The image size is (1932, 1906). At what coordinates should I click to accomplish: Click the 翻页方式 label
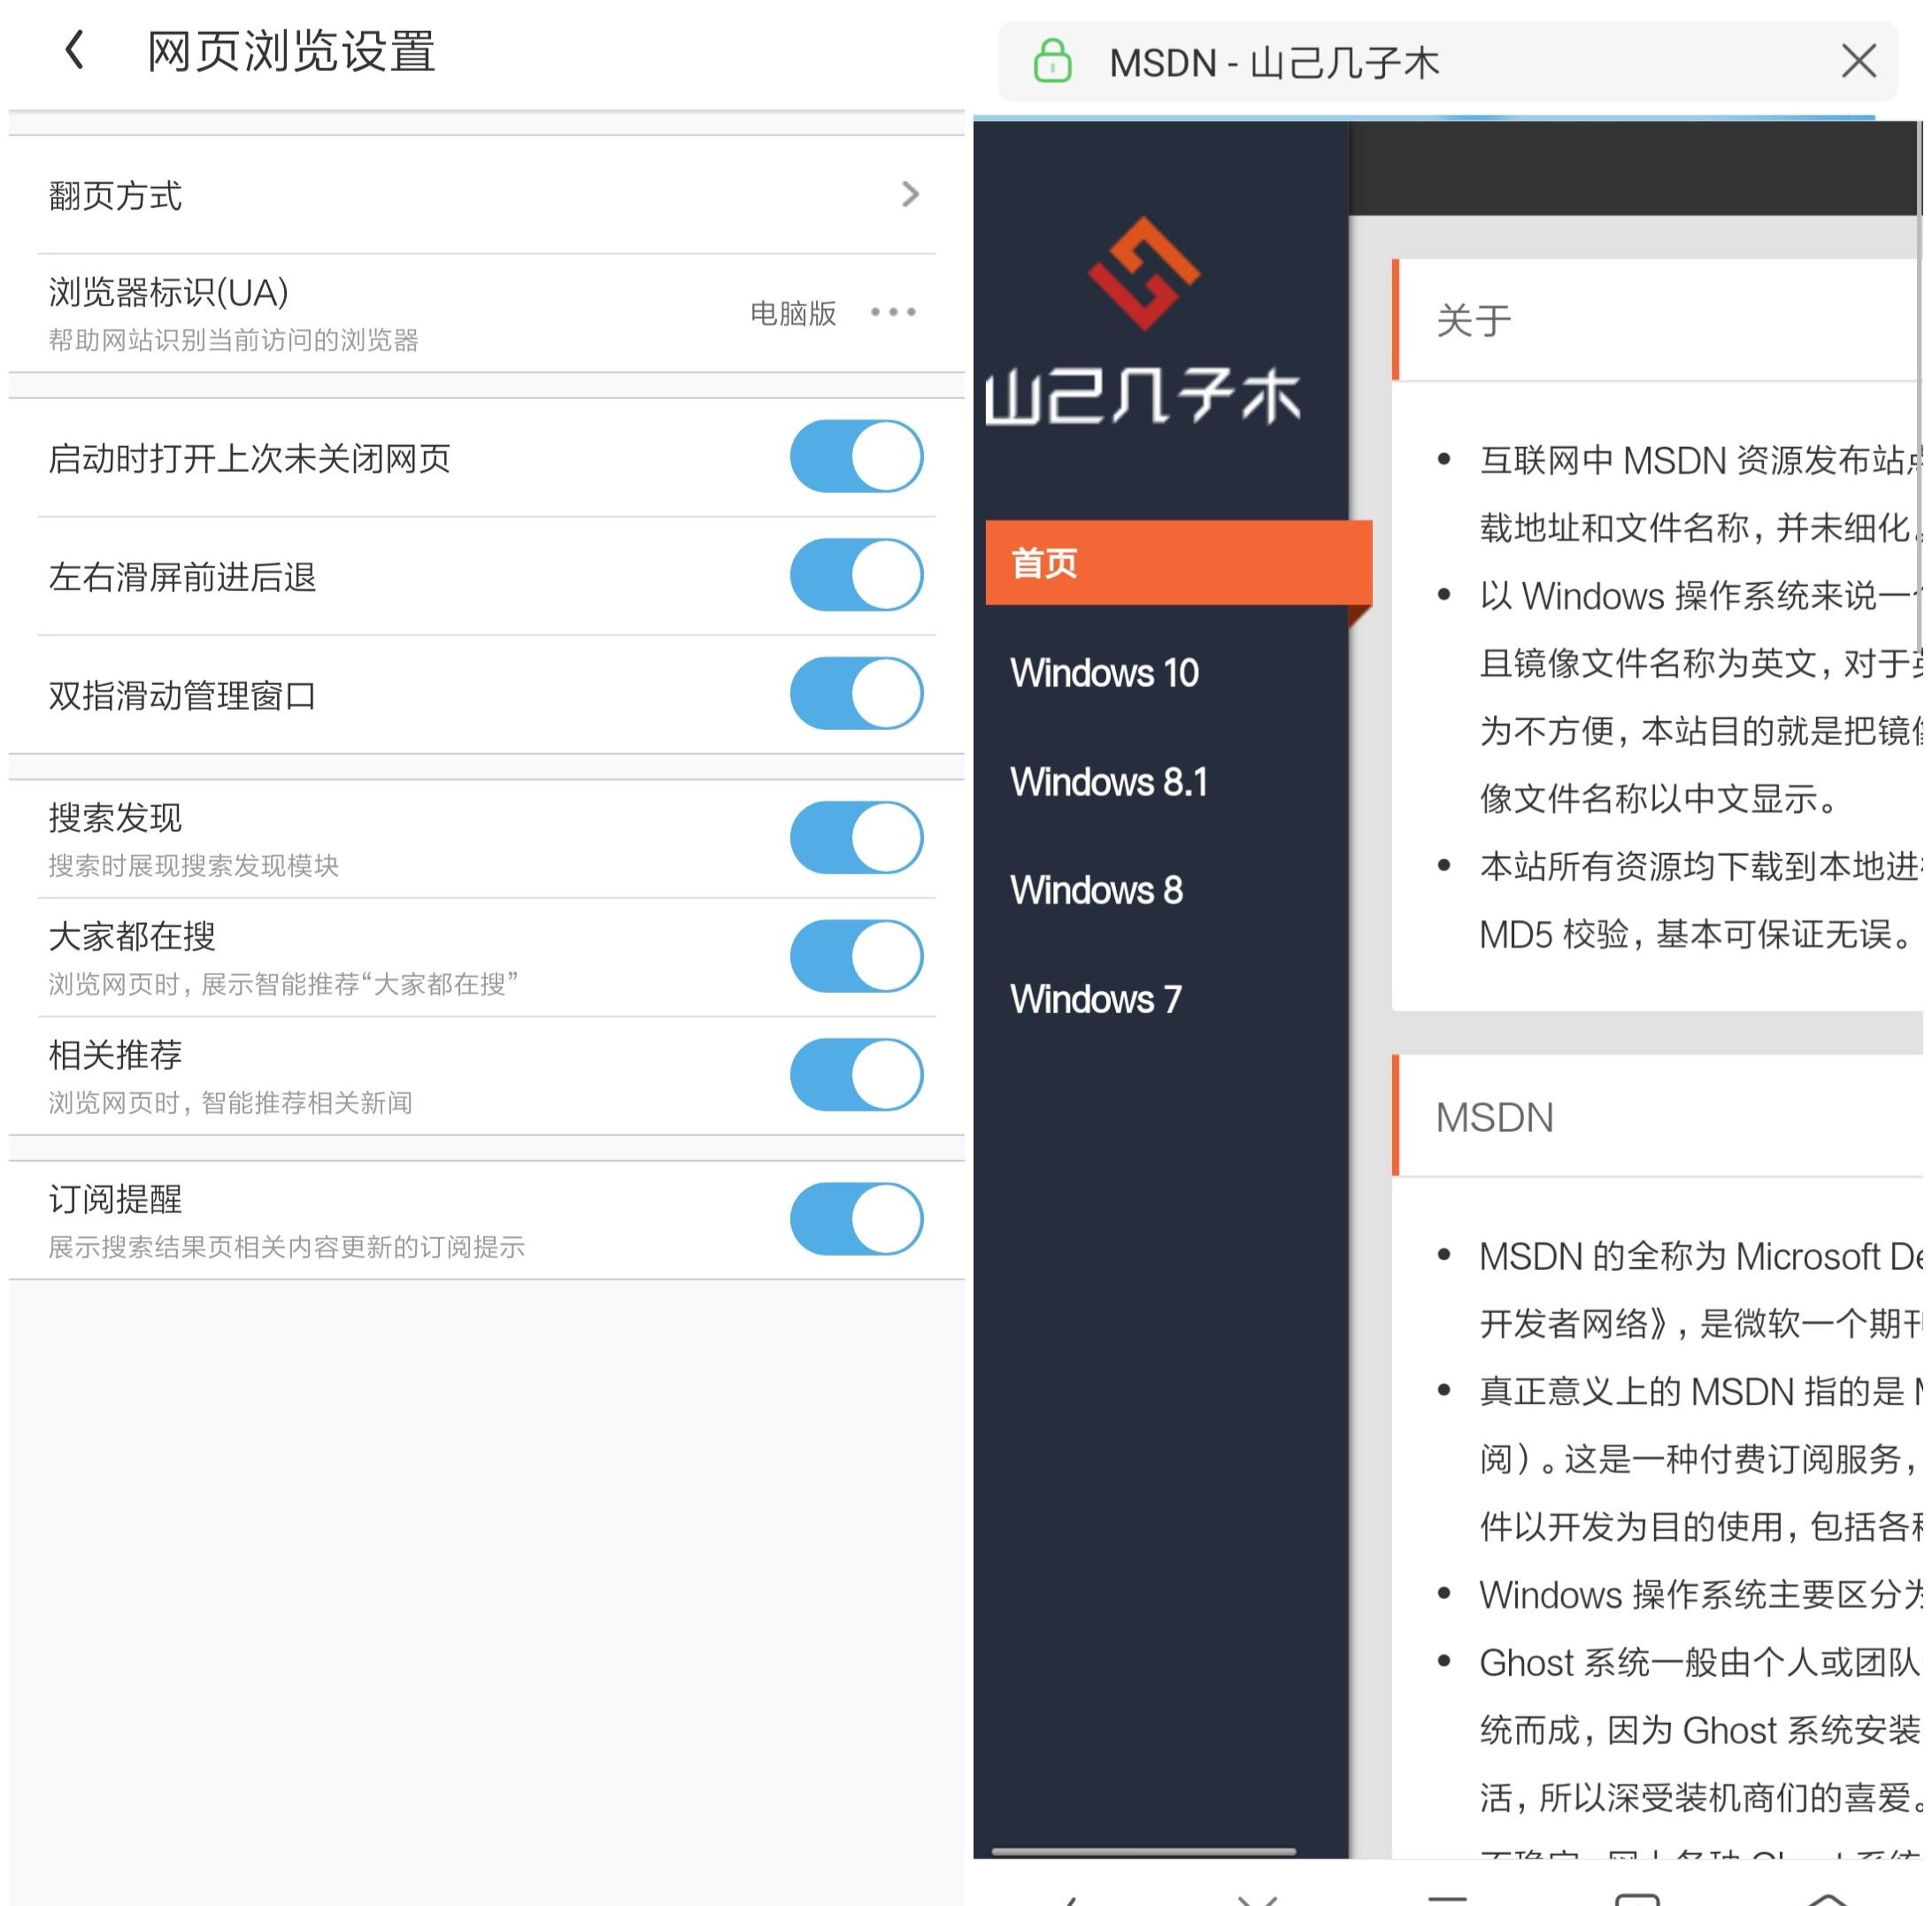coord(115,196)
